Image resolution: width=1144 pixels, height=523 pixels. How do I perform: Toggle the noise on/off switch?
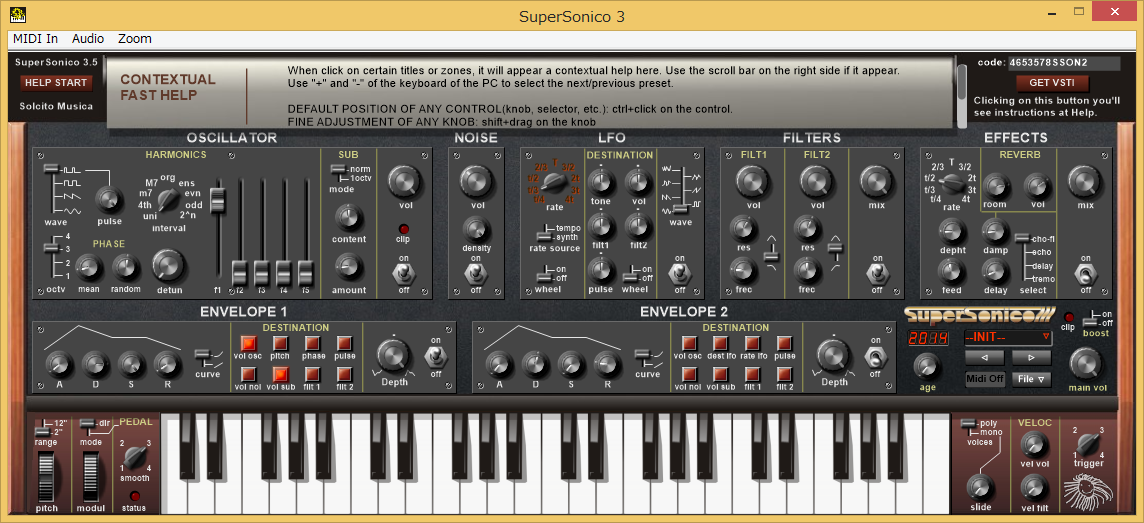[476, 274]
